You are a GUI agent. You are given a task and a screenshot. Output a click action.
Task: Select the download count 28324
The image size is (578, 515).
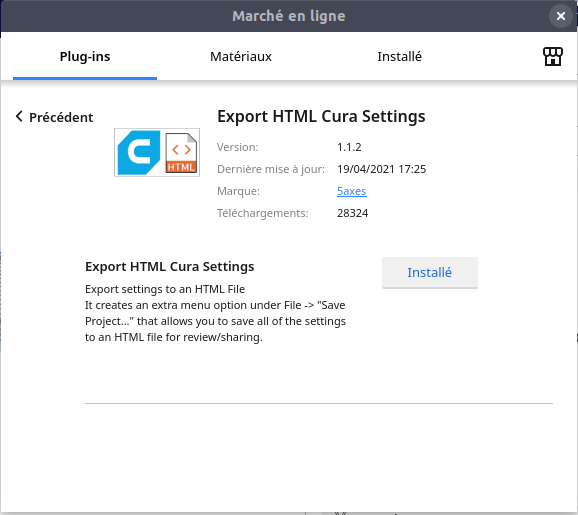[x=352, y=213]
